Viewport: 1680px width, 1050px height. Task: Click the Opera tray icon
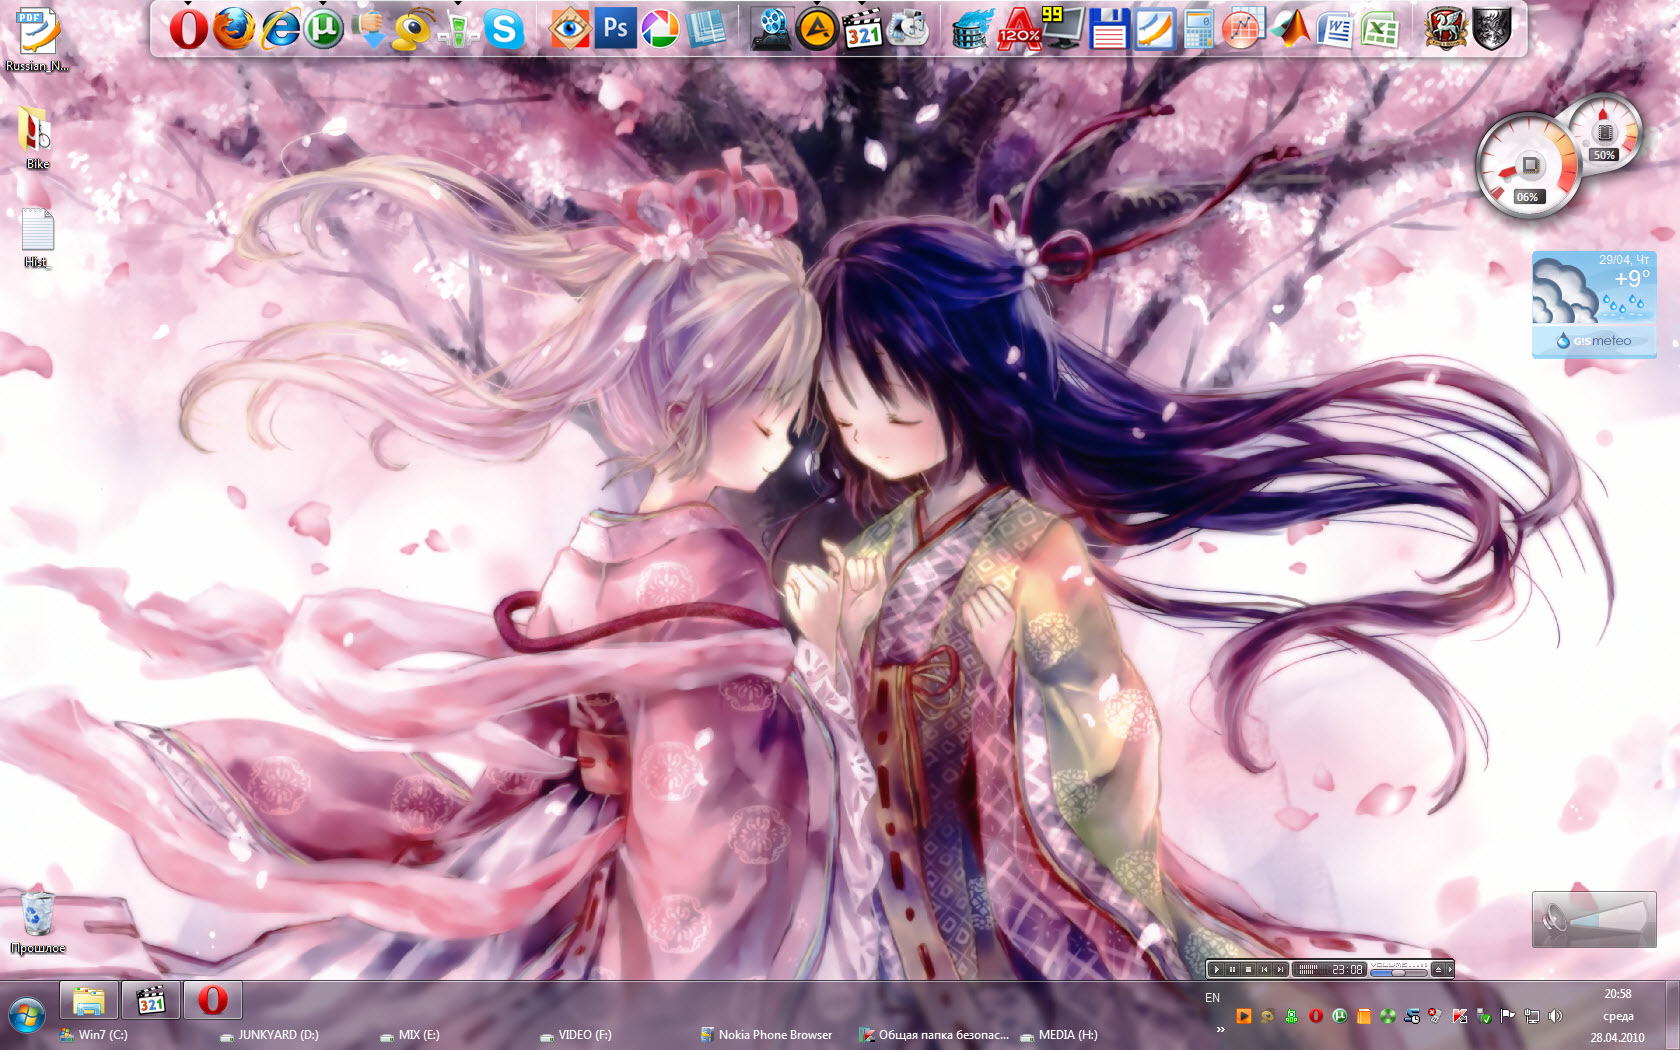pyautogui.click(x=1316, y=1016)
